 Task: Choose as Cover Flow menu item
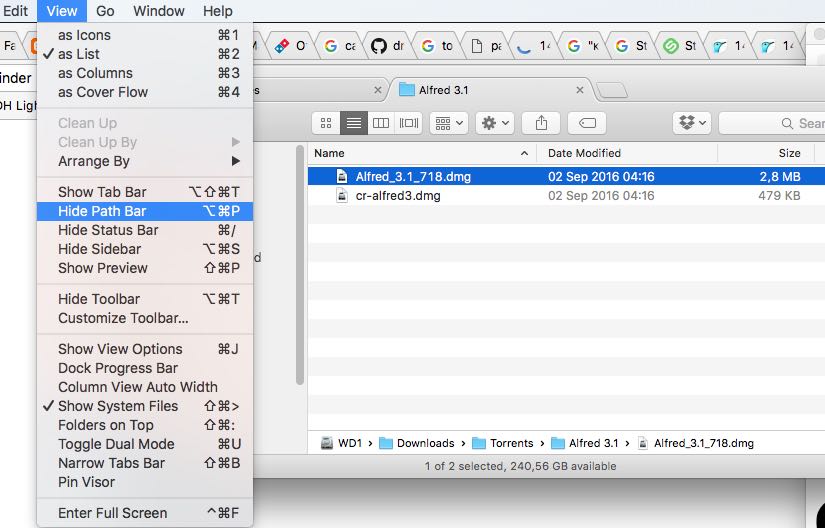click(x=145, y=92)
